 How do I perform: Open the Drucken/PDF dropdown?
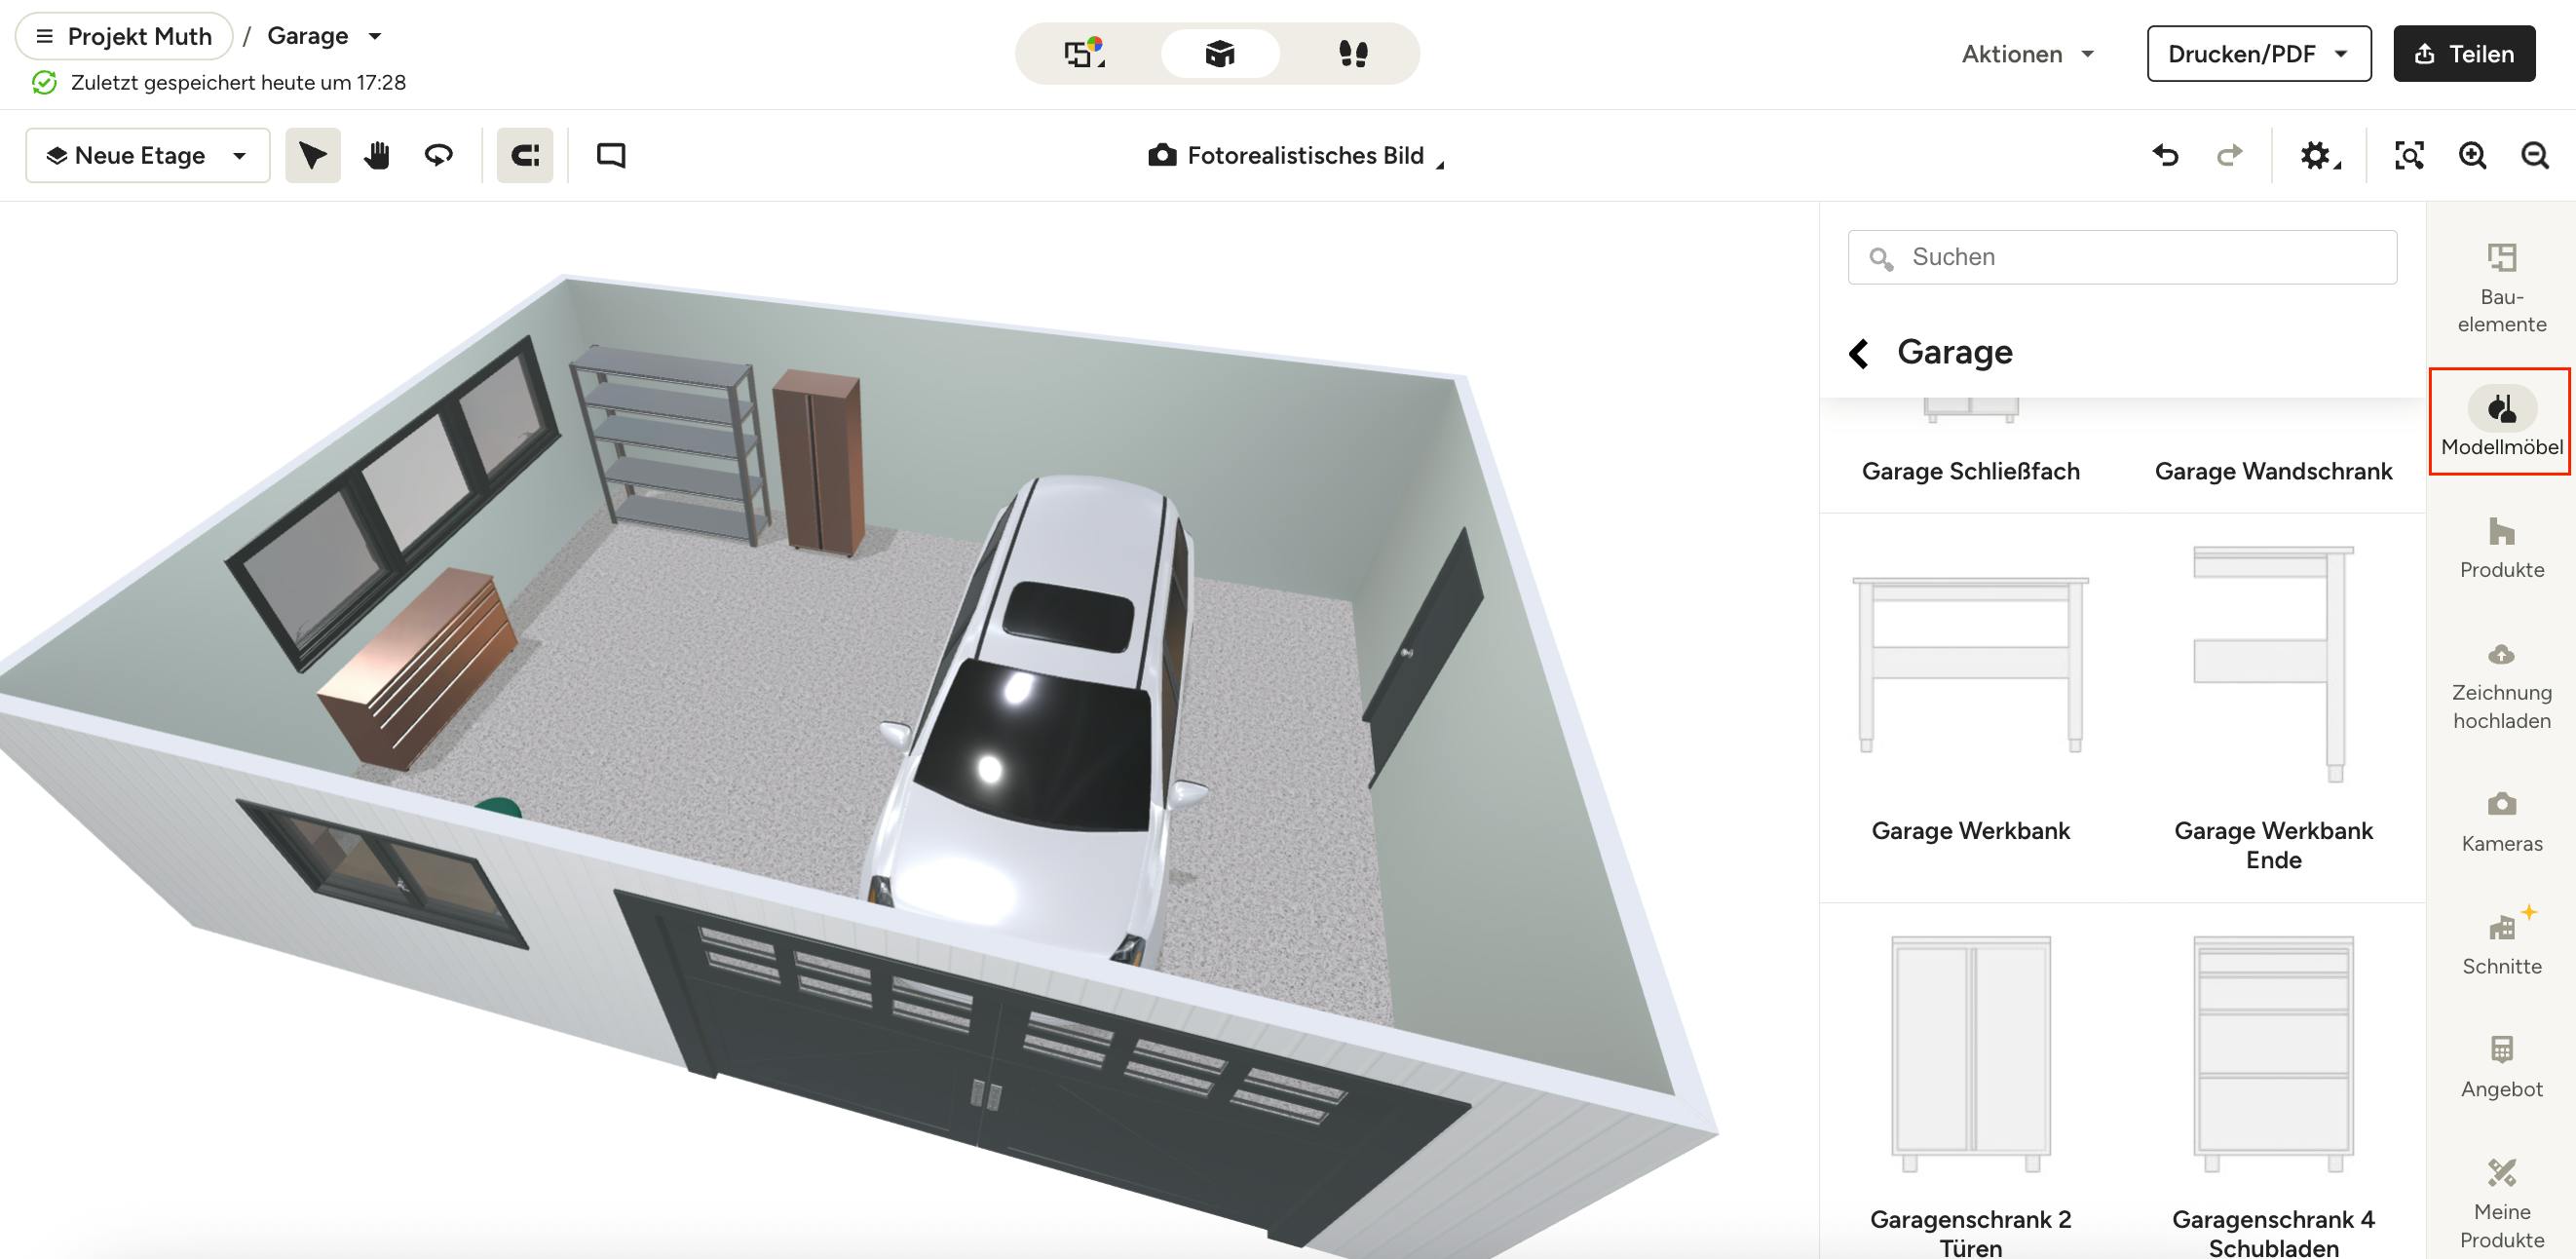pos(2259,54)
